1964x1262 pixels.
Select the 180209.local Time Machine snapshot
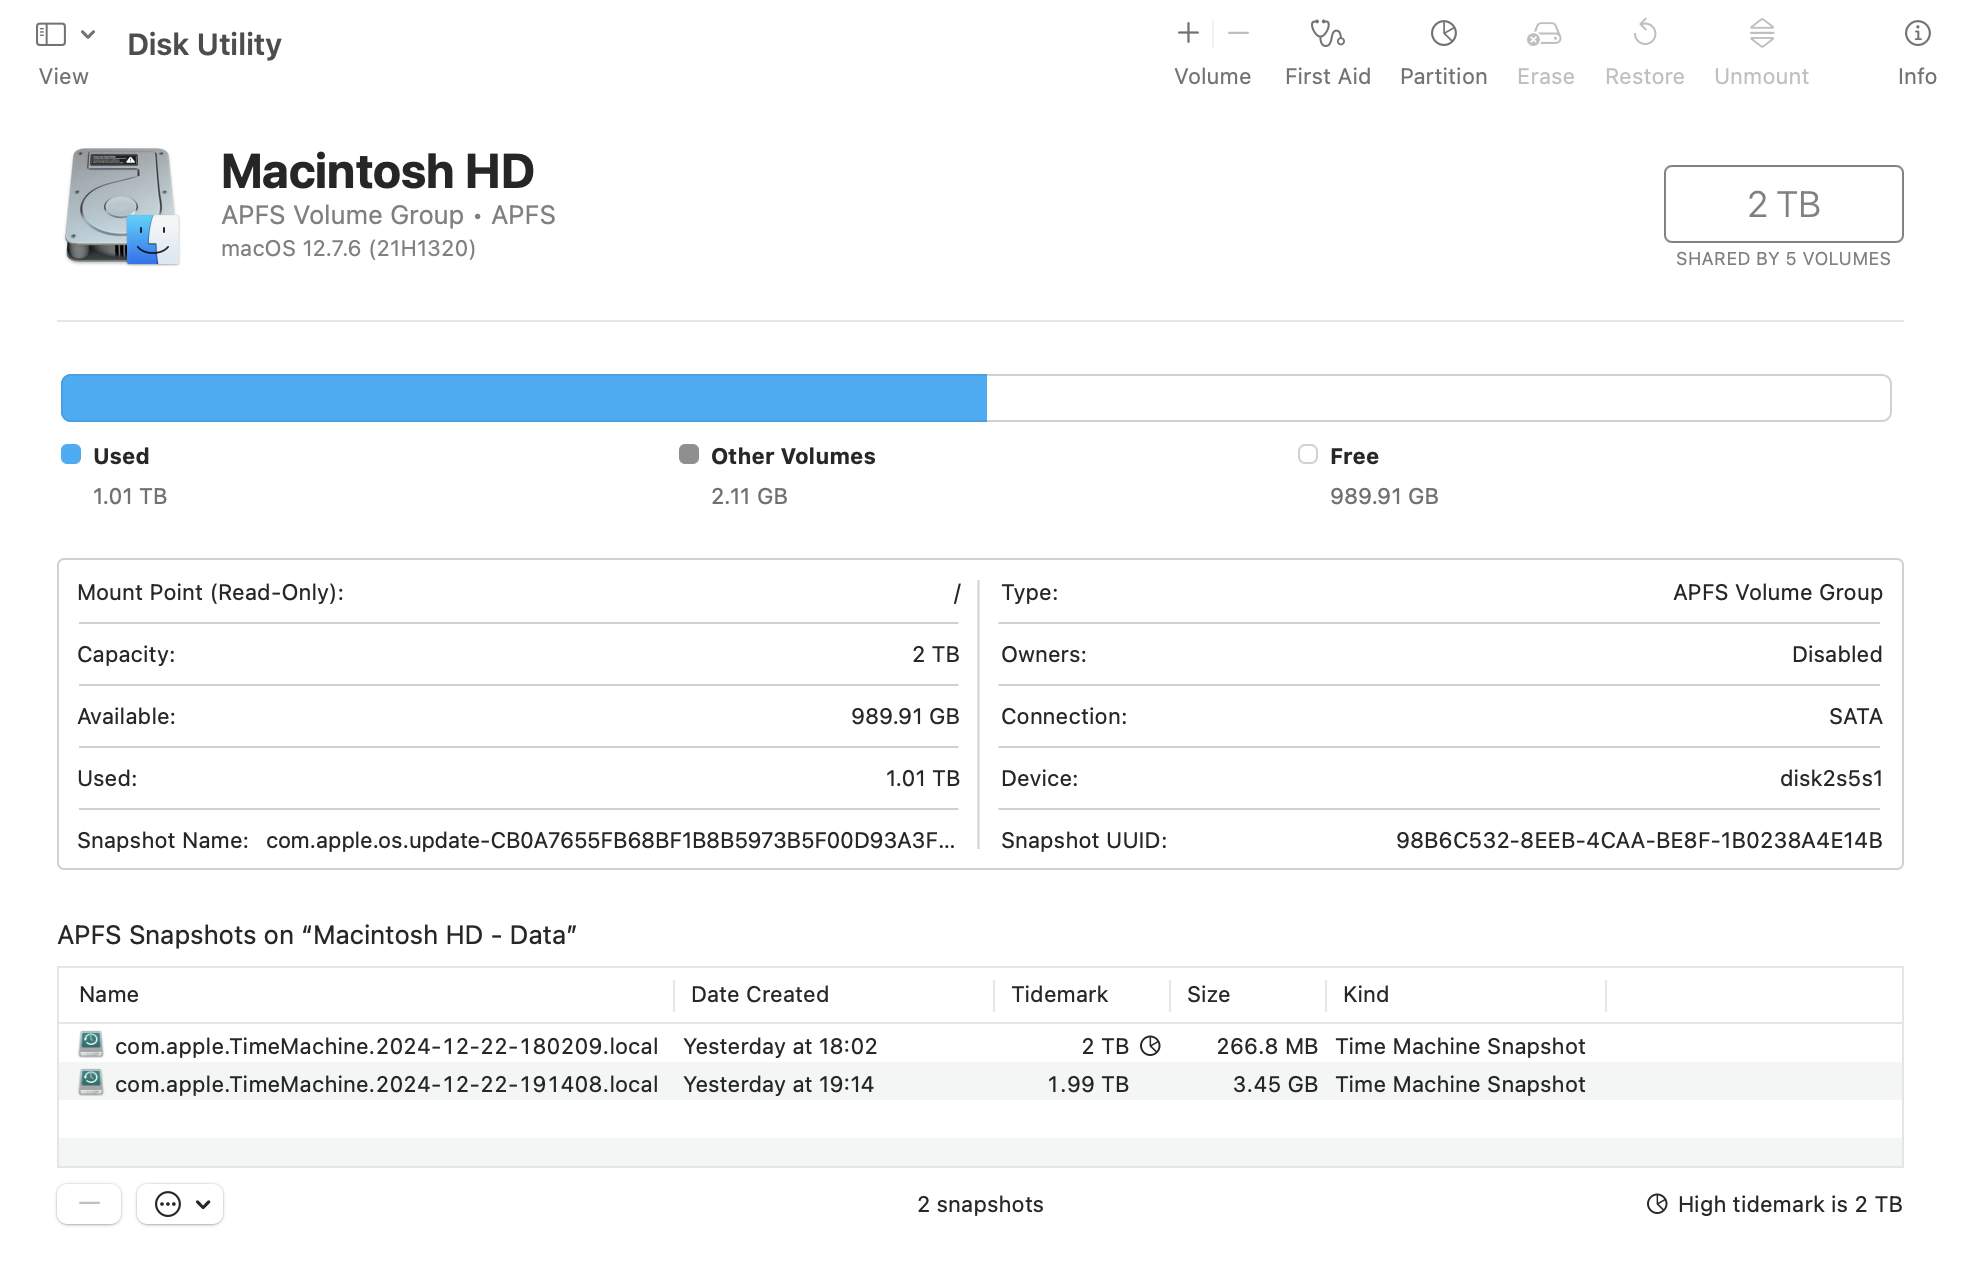386,1046
